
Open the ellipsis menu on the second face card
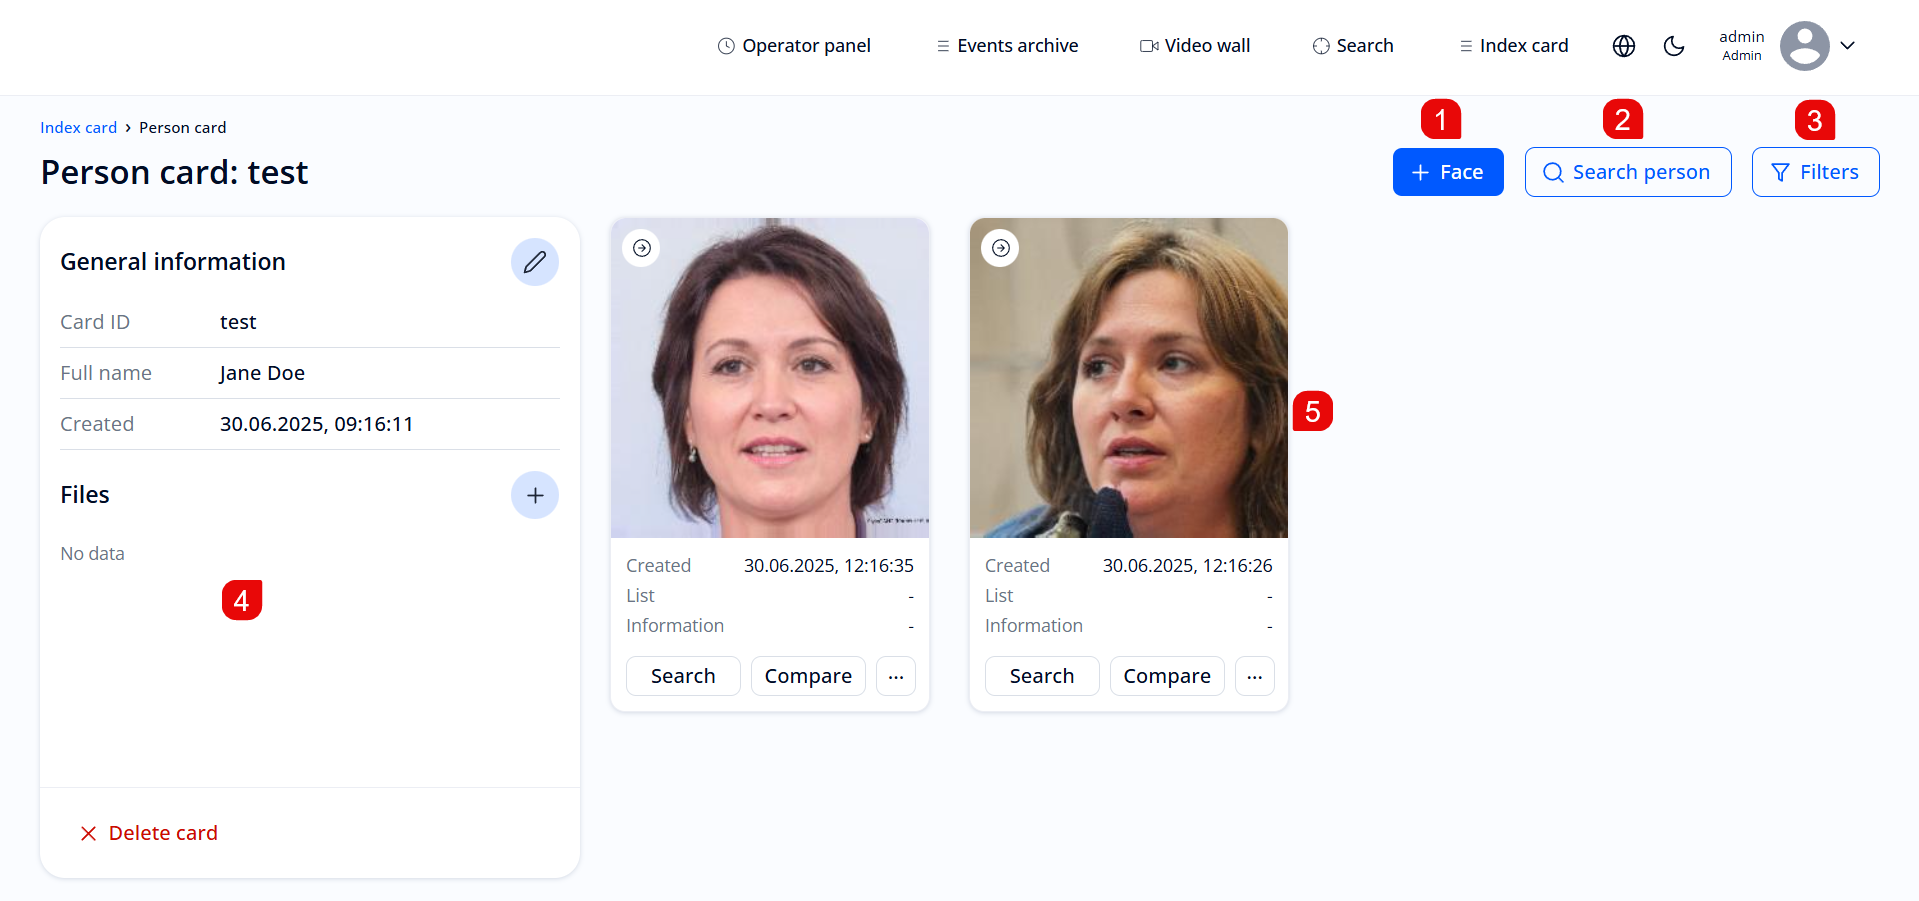point(1254,675)
